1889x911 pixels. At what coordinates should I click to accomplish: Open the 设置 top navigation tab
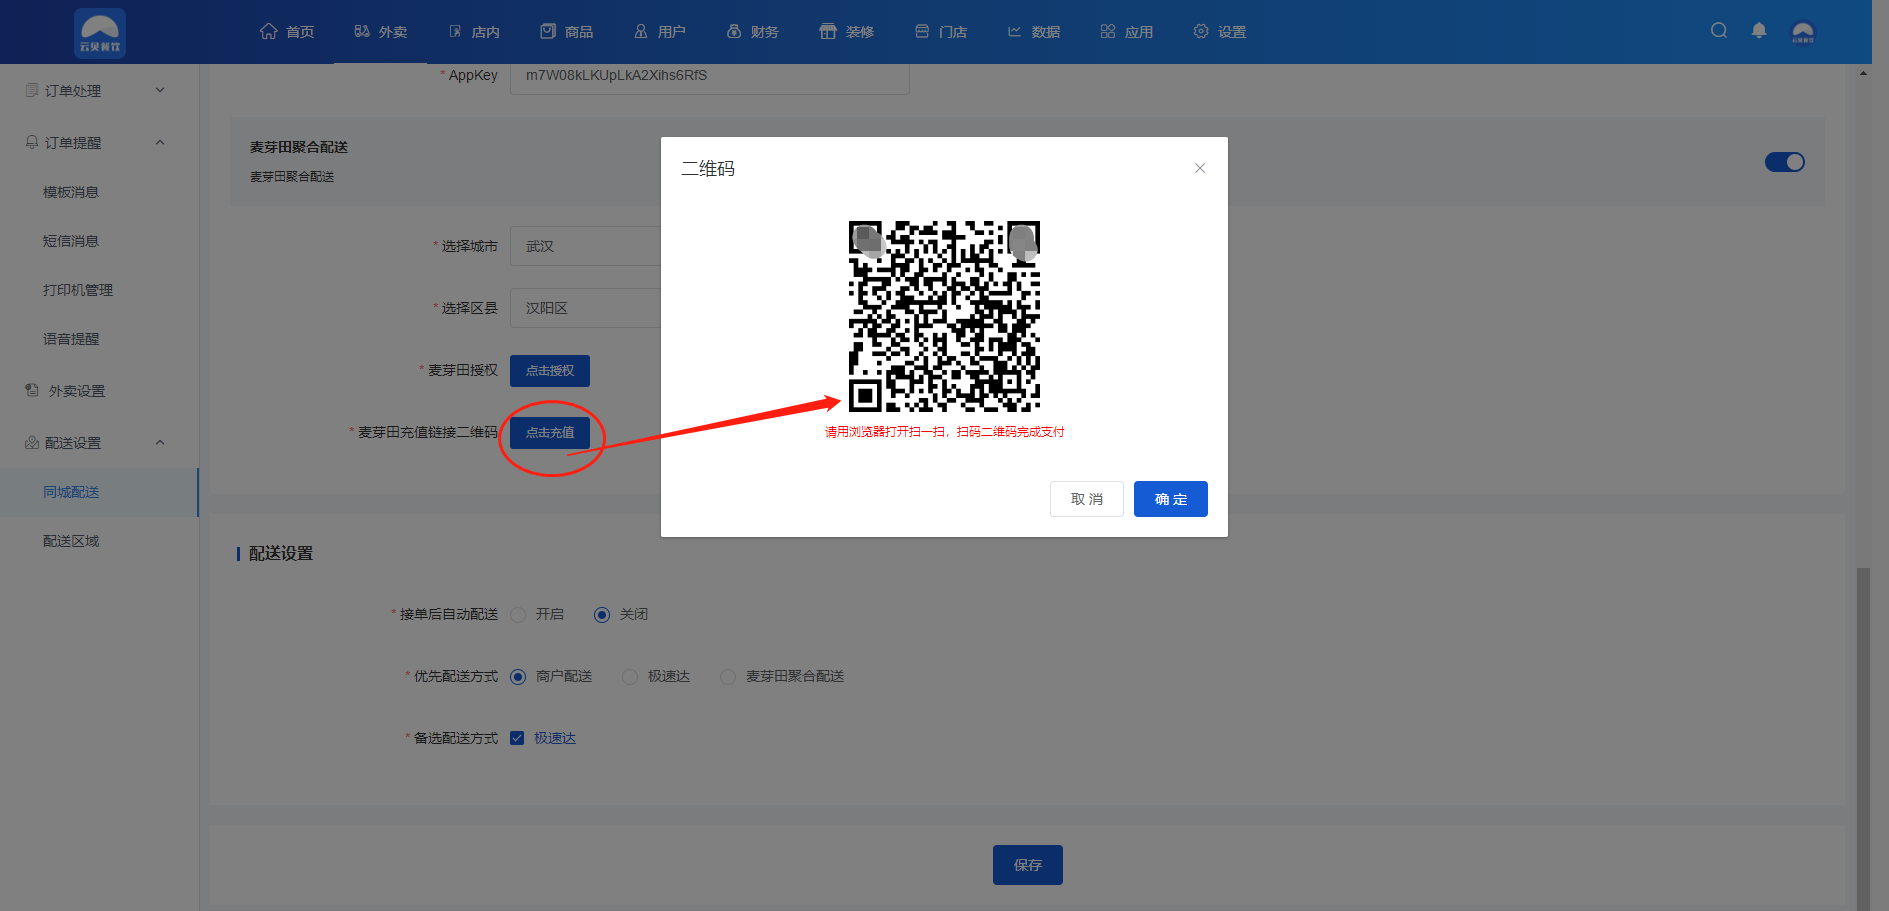click(x=1220, y=32)
